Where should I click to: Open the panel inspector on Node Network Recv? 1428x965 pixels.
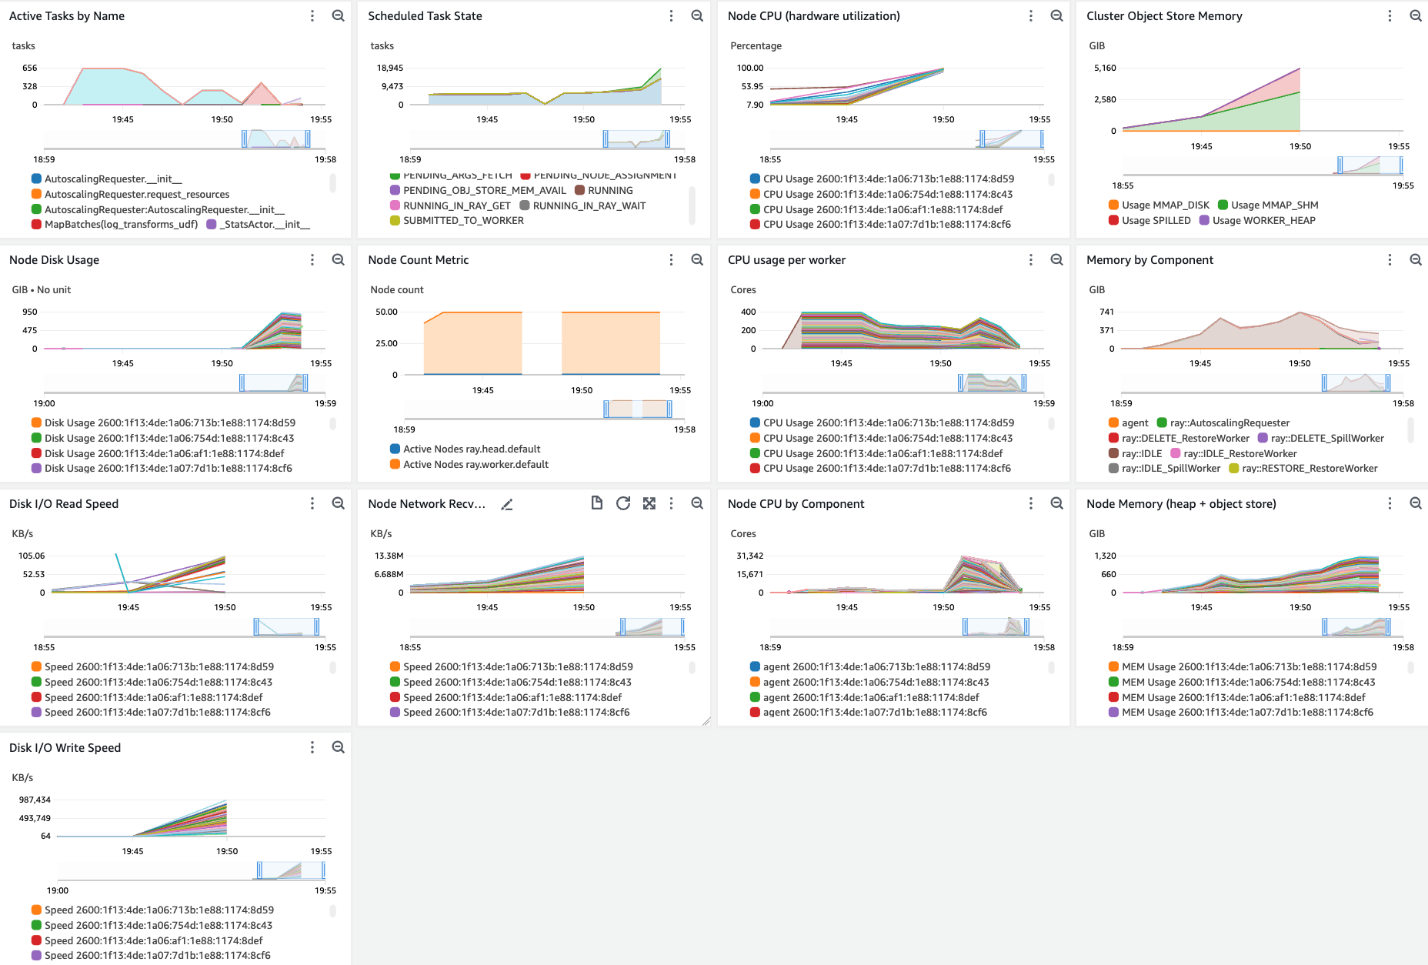597,503
